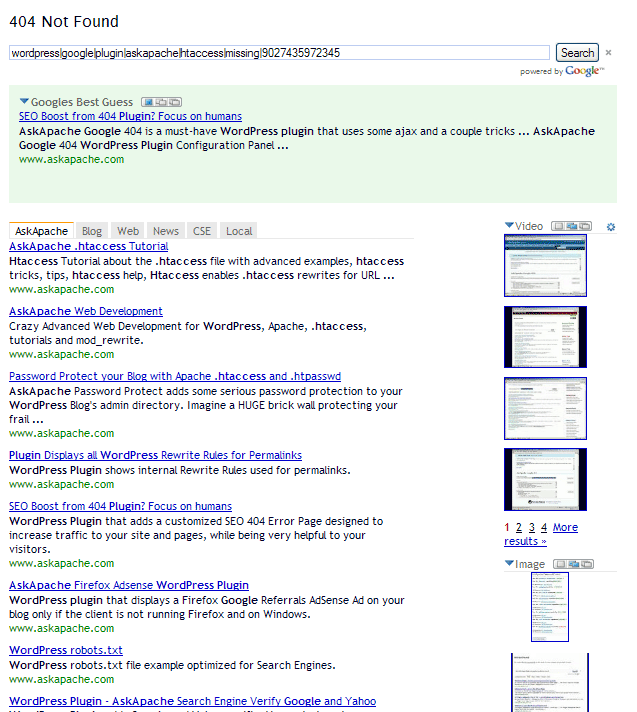Focus the 404 search query field
The image size is (637, 712).
tap(279, 53)
